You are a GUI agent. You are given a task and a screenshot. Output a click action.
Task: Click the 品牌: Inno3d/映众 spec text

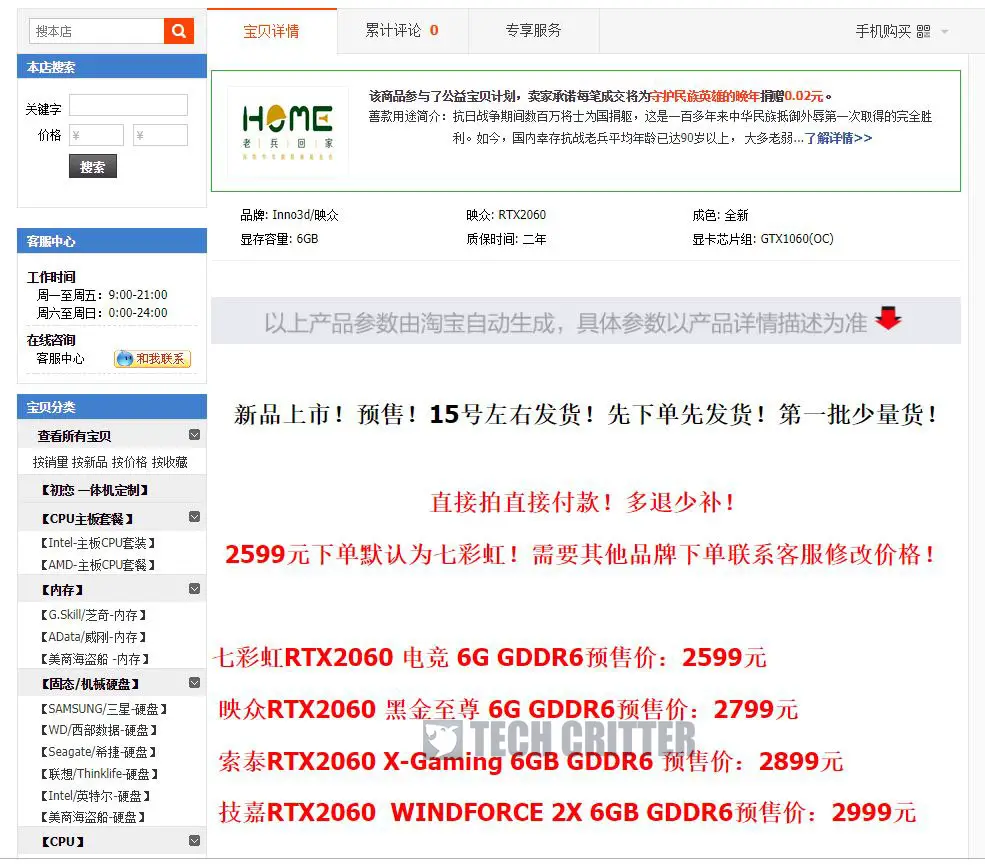290,215
